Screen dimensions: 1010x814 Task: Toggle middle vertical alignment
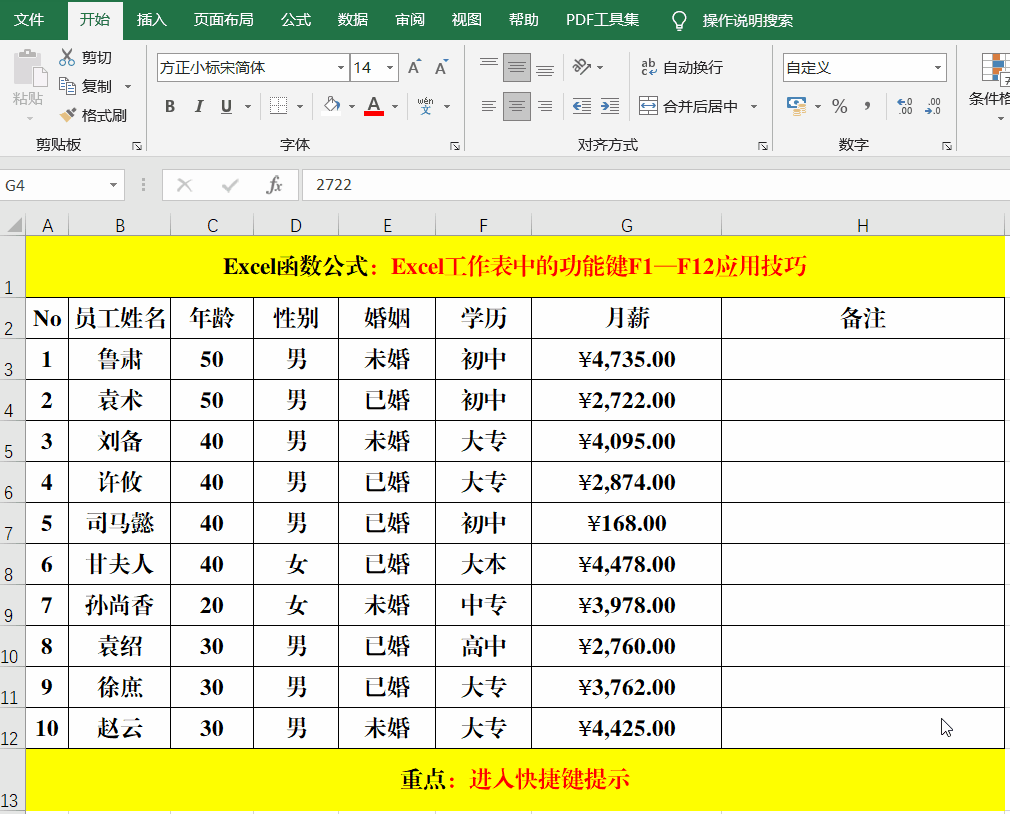tap(517, 67)
